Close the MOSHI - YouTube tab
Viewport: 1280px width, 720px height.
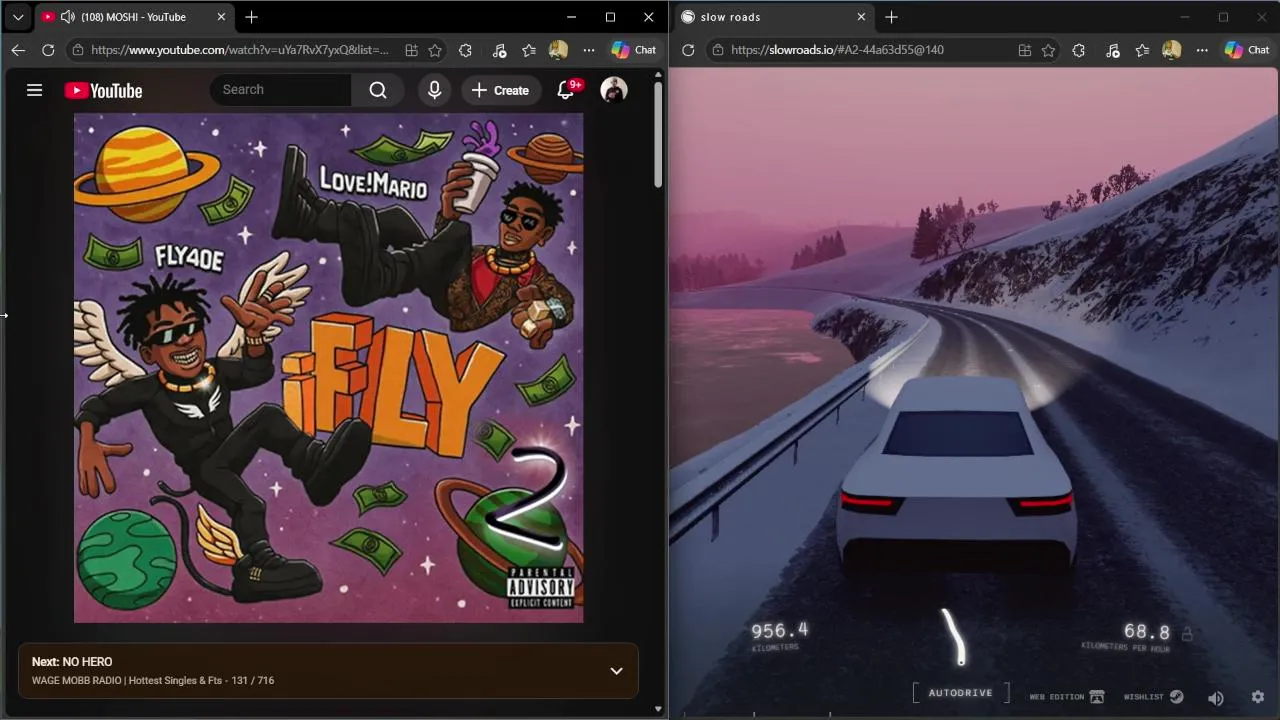(221, 17)
